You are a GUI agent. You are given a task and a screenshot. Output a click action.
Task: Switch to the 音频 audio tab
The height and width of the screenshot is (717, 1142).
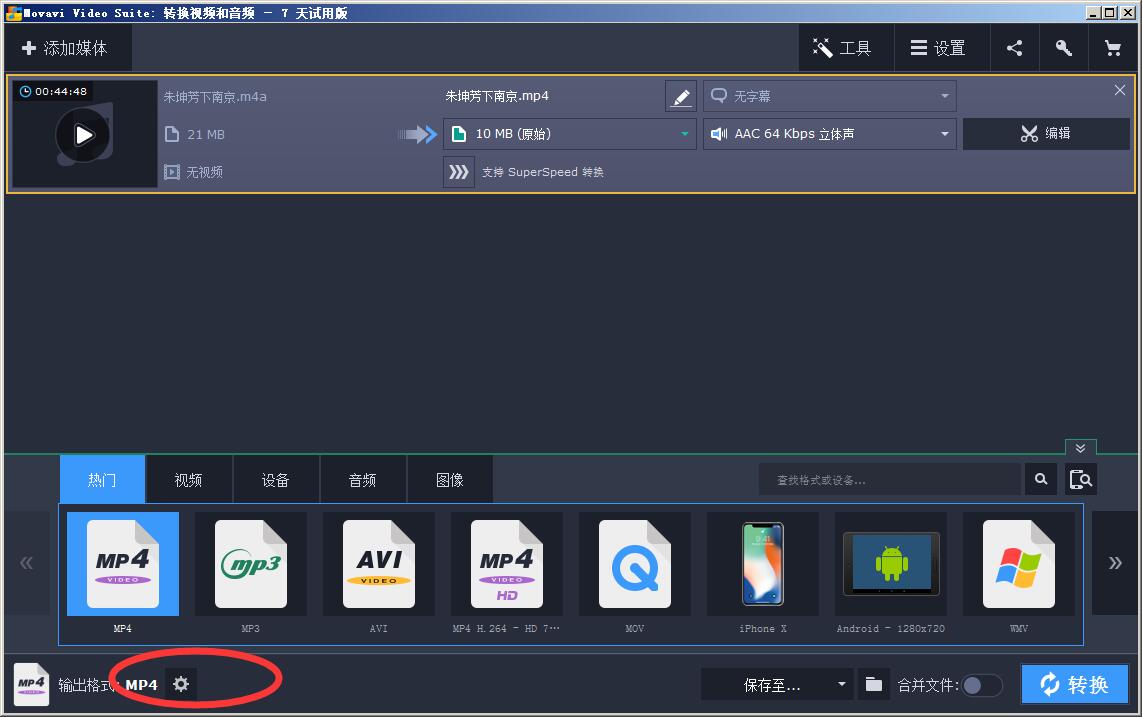click(363, 479)
